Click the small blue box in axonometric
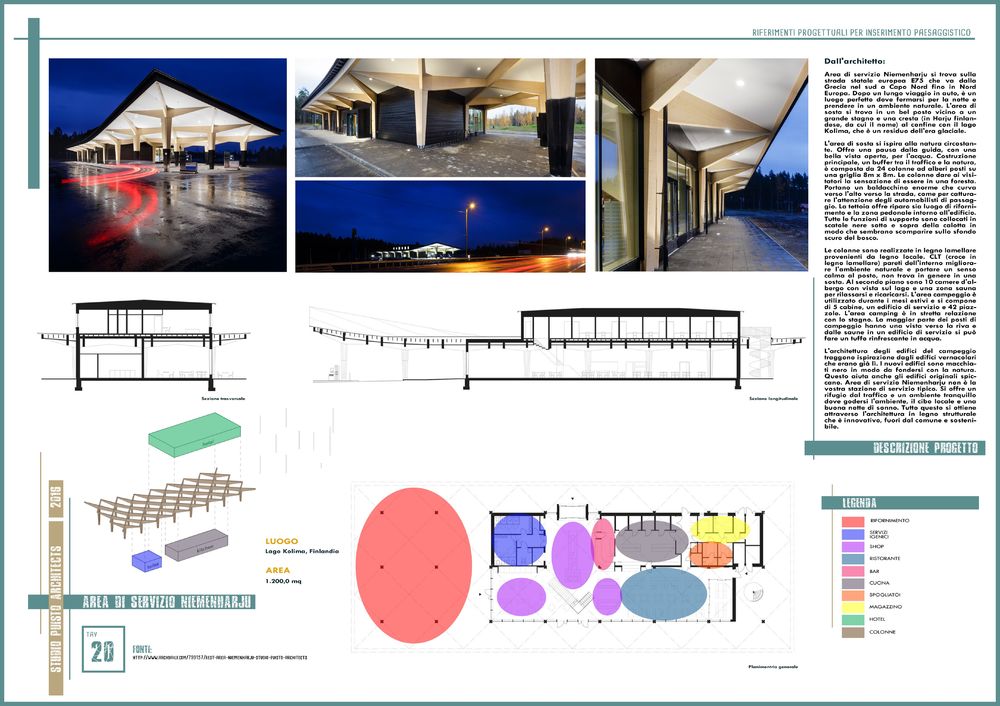Viewport: 1000px width, 706px height. click(x=147, y=561)
